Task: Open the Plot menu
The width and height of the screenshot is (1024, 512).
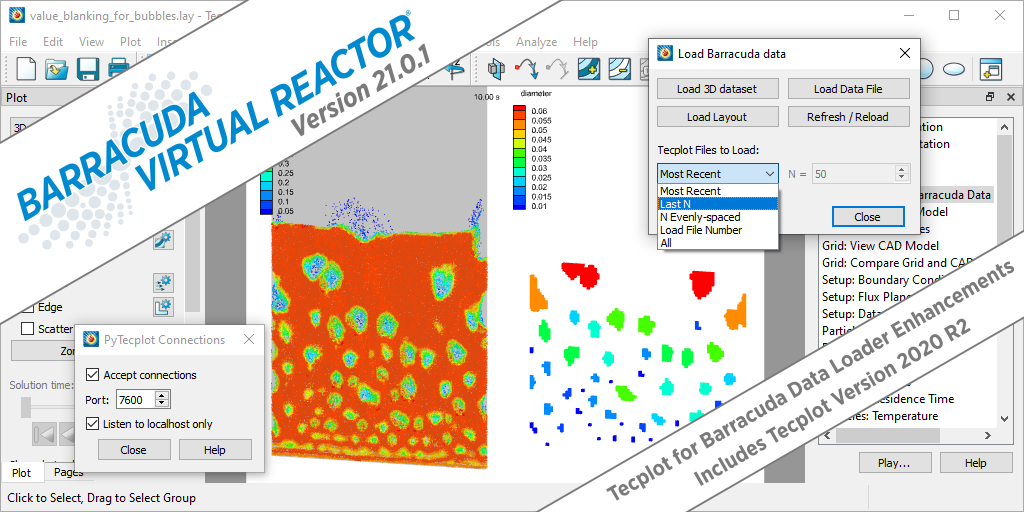Action: click(131, 42)
